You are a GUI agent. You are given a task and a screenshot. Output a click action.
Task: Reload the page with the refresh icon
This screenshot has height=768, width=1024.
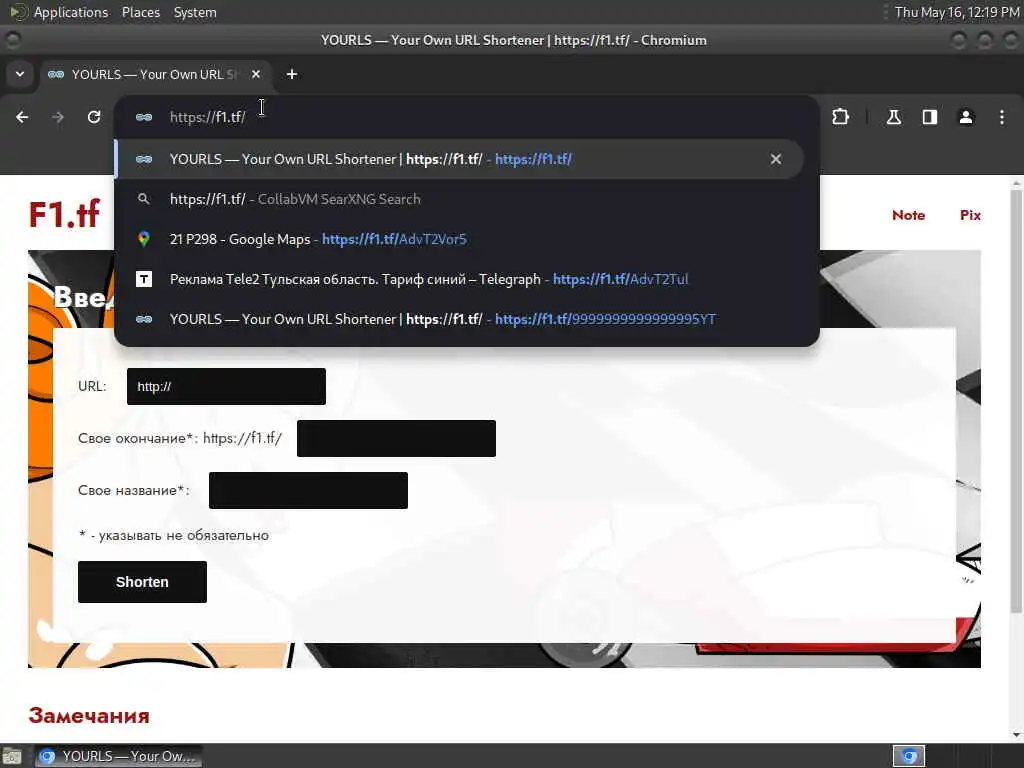94,117
